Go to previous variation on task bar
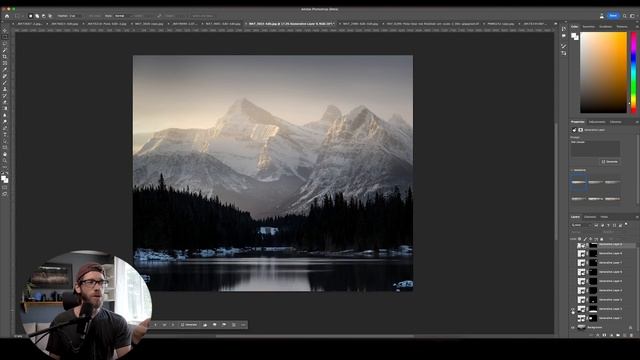 [x=155, y=325]
